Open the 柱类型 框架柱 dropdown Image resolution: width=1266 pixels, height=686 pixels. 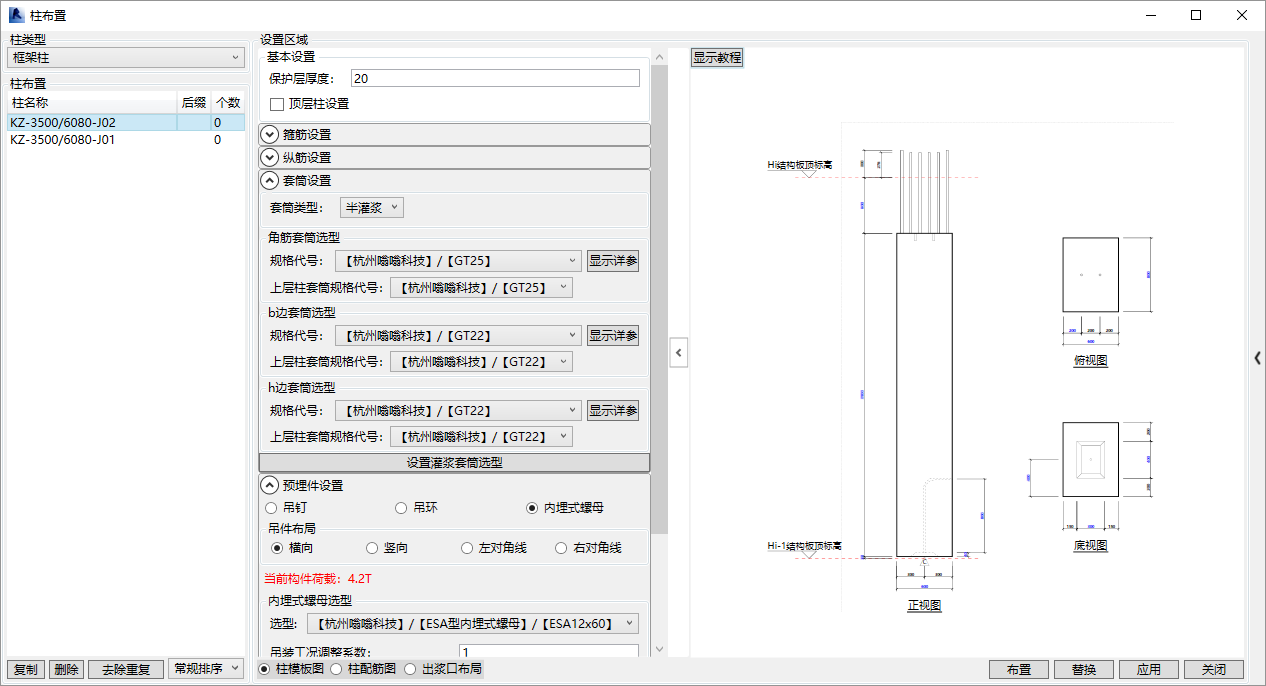click(x=126, y=58)
